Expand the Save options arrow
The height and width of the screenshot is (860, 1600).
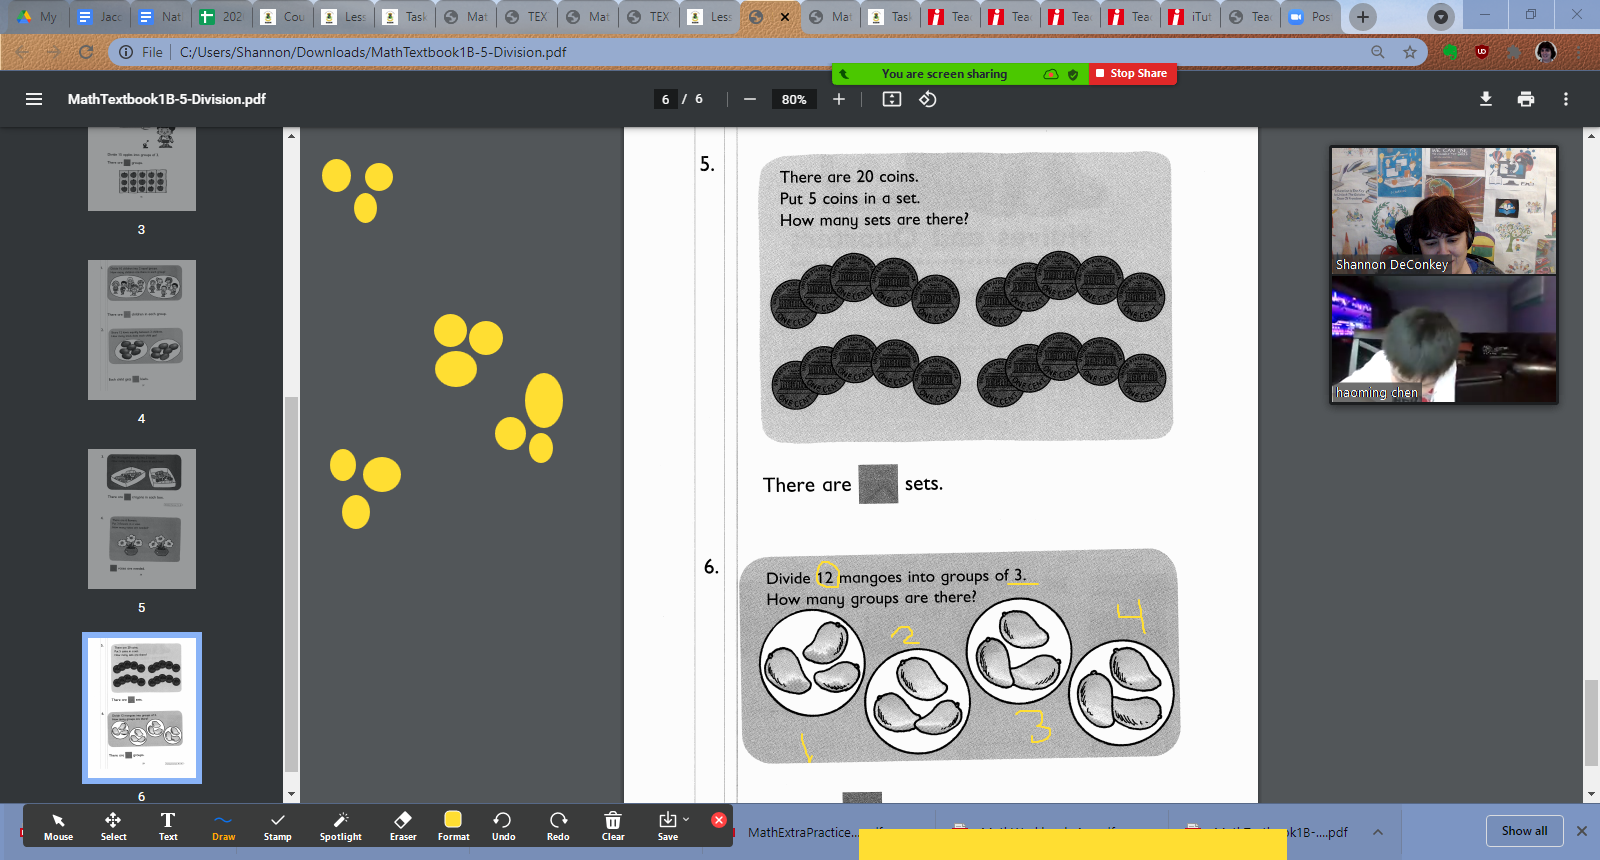[686, 820]
